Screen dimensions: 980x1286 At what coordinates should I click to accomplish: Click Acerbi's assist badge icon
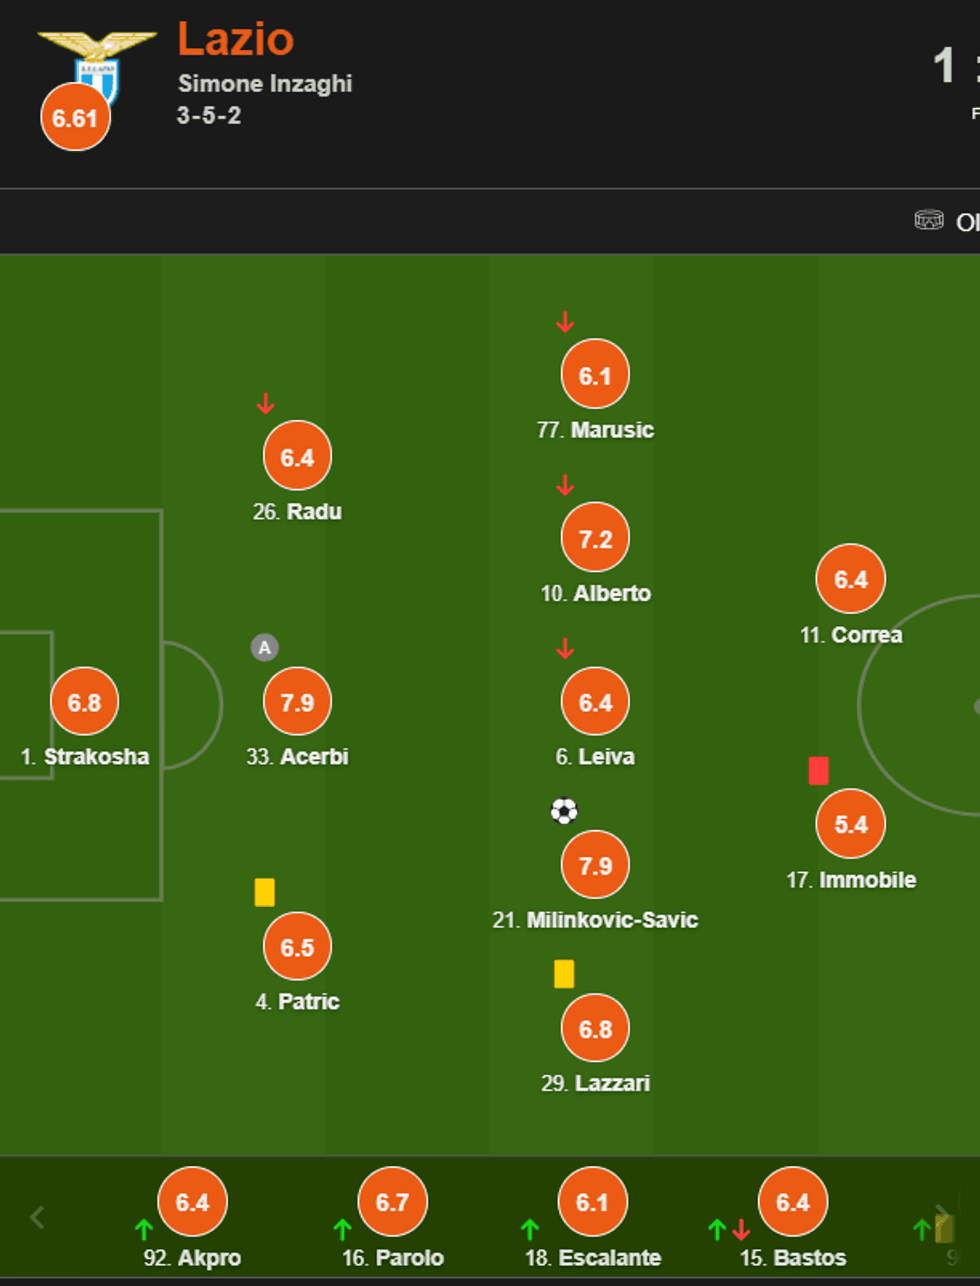coord(264,648)
